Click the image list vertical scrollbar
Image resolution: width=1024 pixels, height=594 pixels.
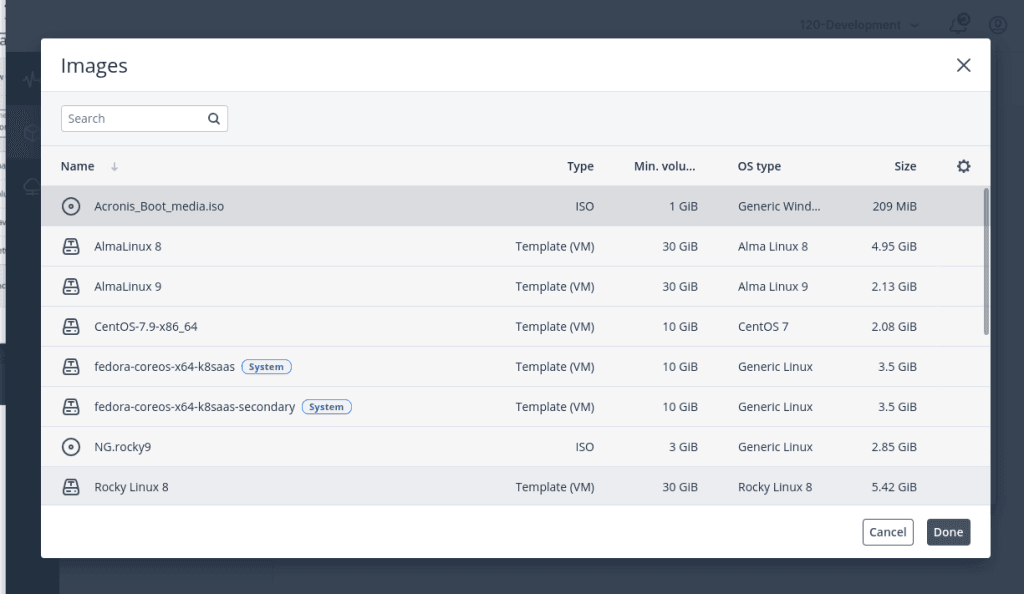985,261
